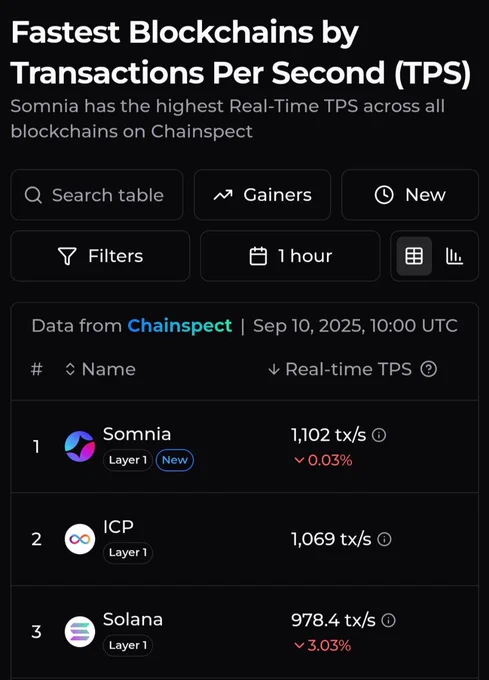
Task: Click info icon next to Somnia's 1,102 tx/s
Action: (x=379, y=435)
